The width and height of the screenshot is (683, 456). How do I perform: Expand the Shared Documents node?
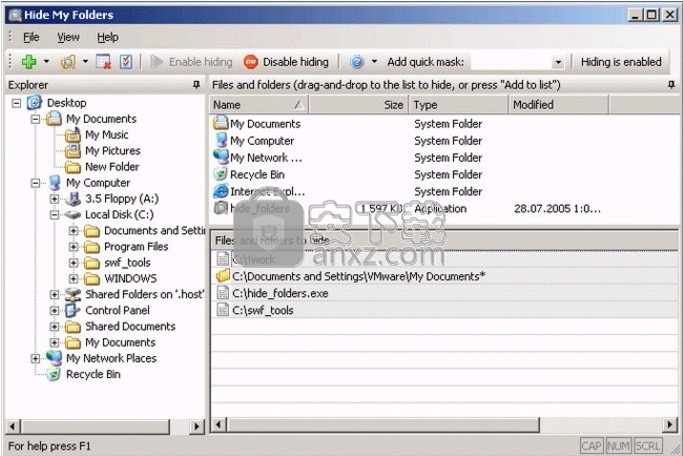pos(54,327)
